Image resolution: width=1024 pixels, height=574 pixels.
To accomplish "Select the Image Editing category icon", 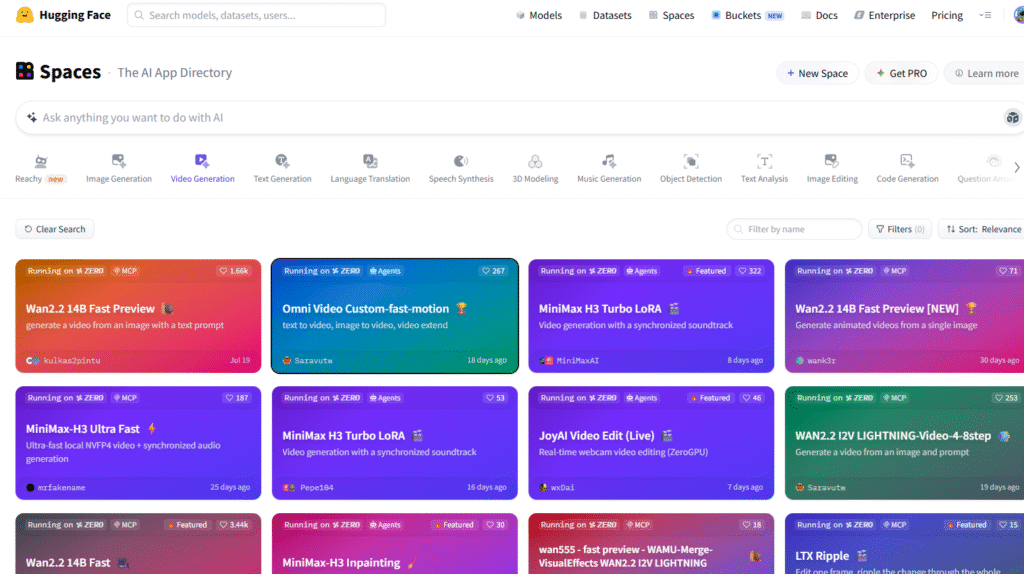I will (831, 161).
